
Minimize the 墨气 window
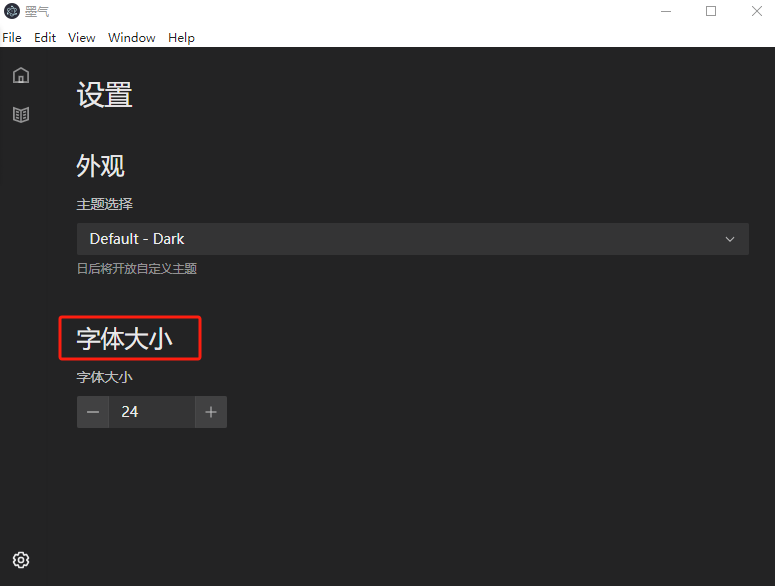[x=666, y=11]
